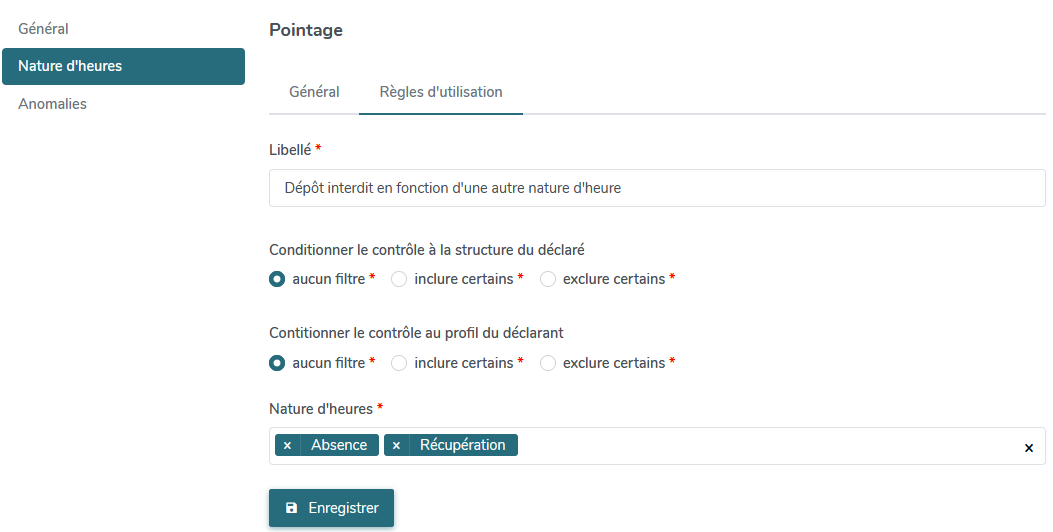Open the Règles d'utilisation tab

(x=441, y=92)
